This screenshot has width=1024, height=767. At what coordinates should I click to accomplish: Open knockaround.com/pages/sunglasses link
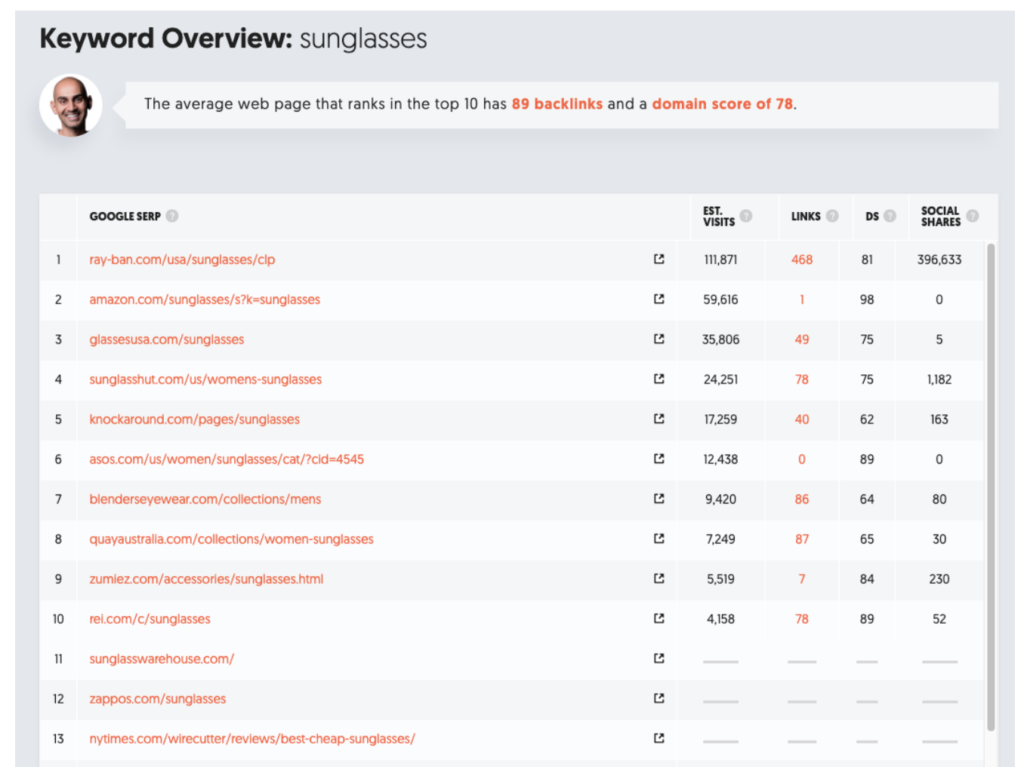[195, 419]
